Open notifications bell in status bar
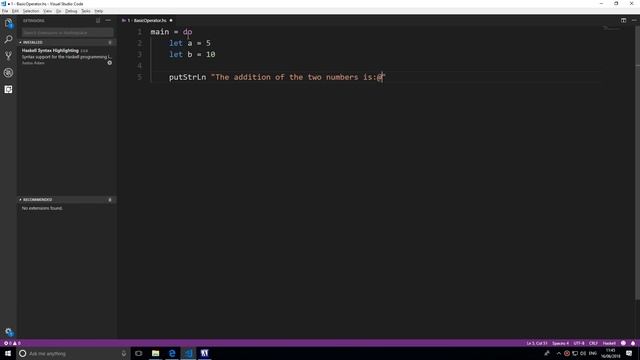This screenshot has height=360, width=640. 633,343
